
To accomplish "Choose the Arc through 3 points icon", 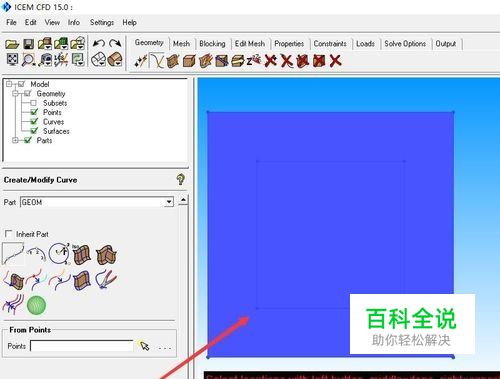I will click(36, 255).
